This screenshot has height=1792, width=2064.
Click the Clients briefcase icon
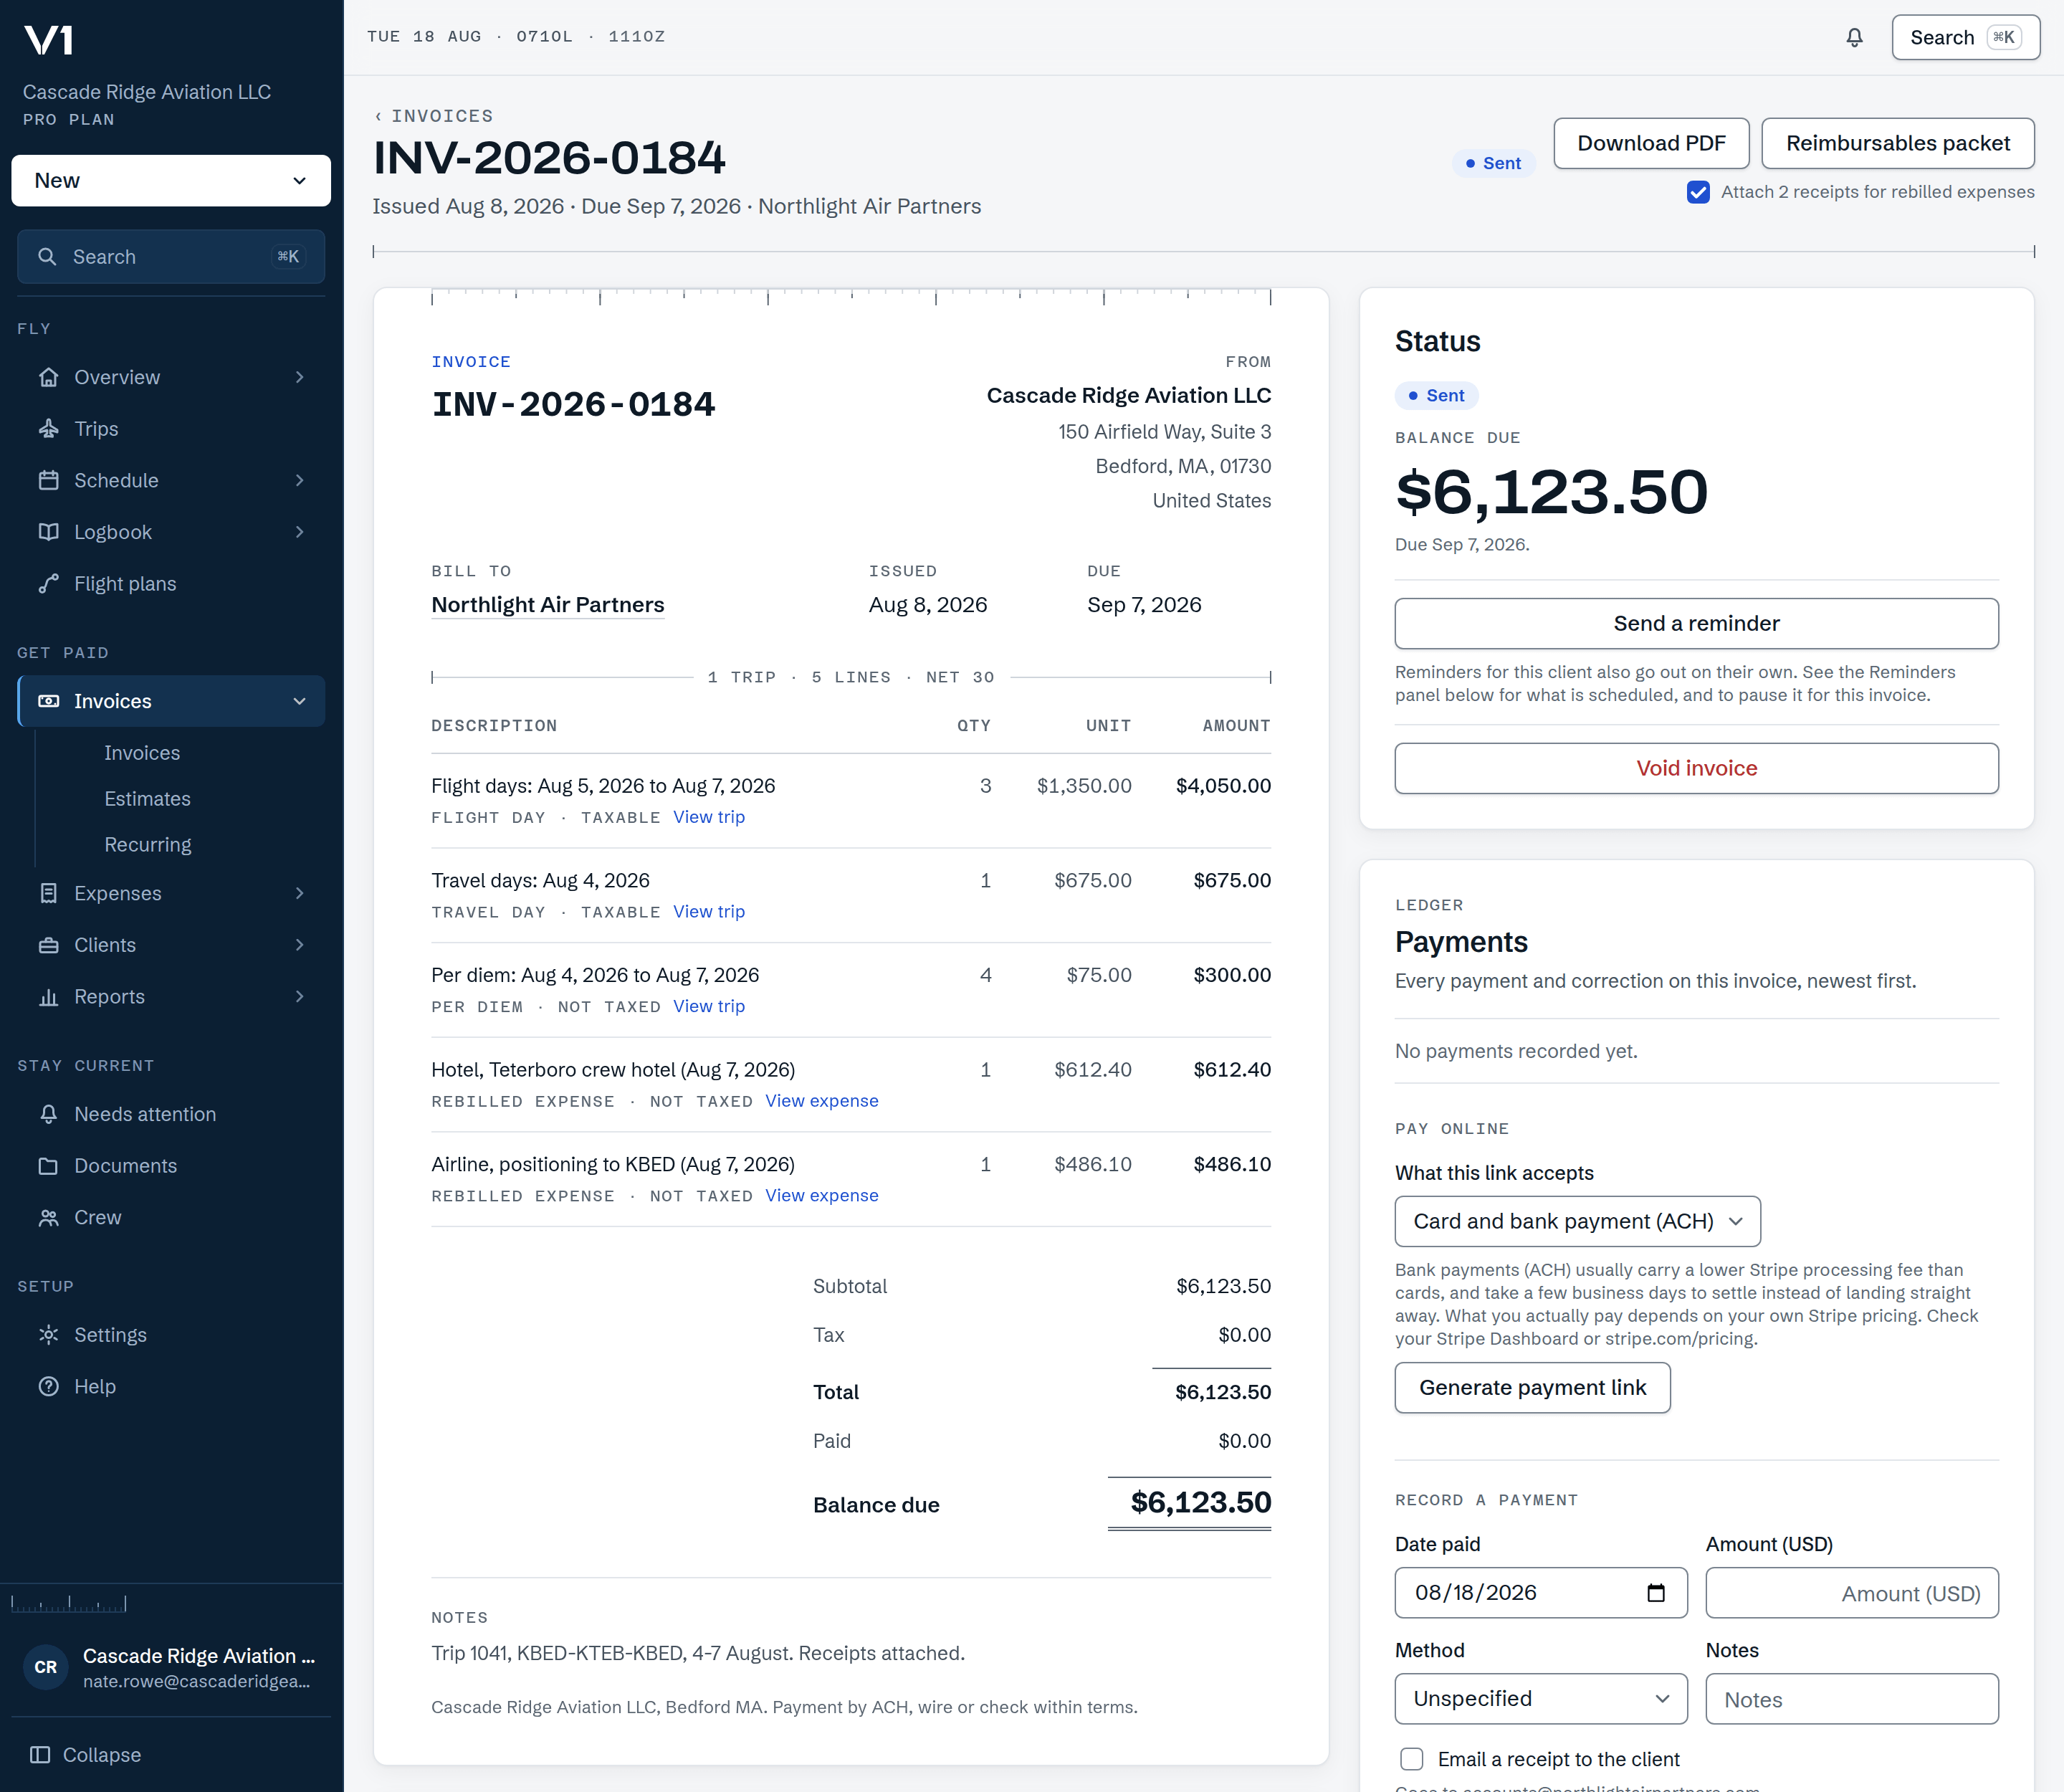click(x=48, y=945)
